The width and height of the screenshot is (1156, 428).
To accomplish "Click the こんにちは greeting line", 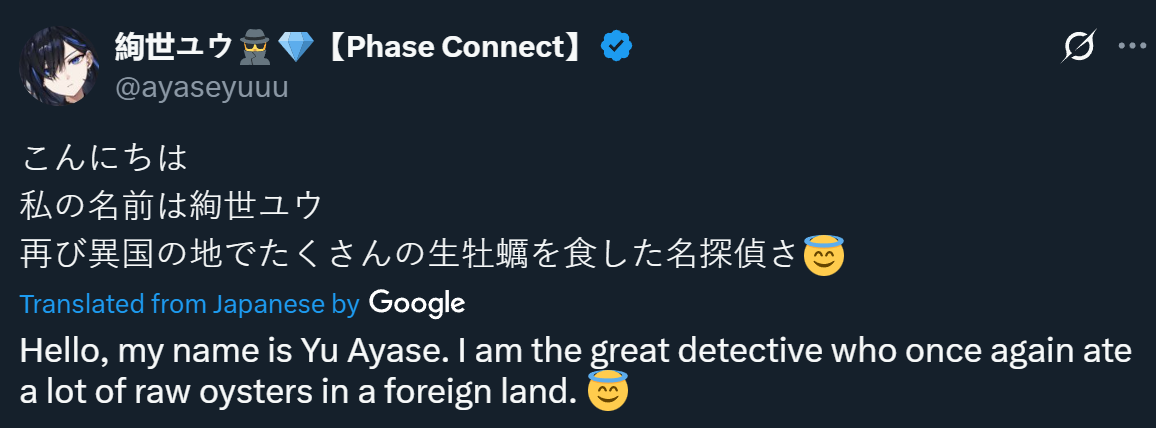I will pyautogui.click(x=104, y=157).
